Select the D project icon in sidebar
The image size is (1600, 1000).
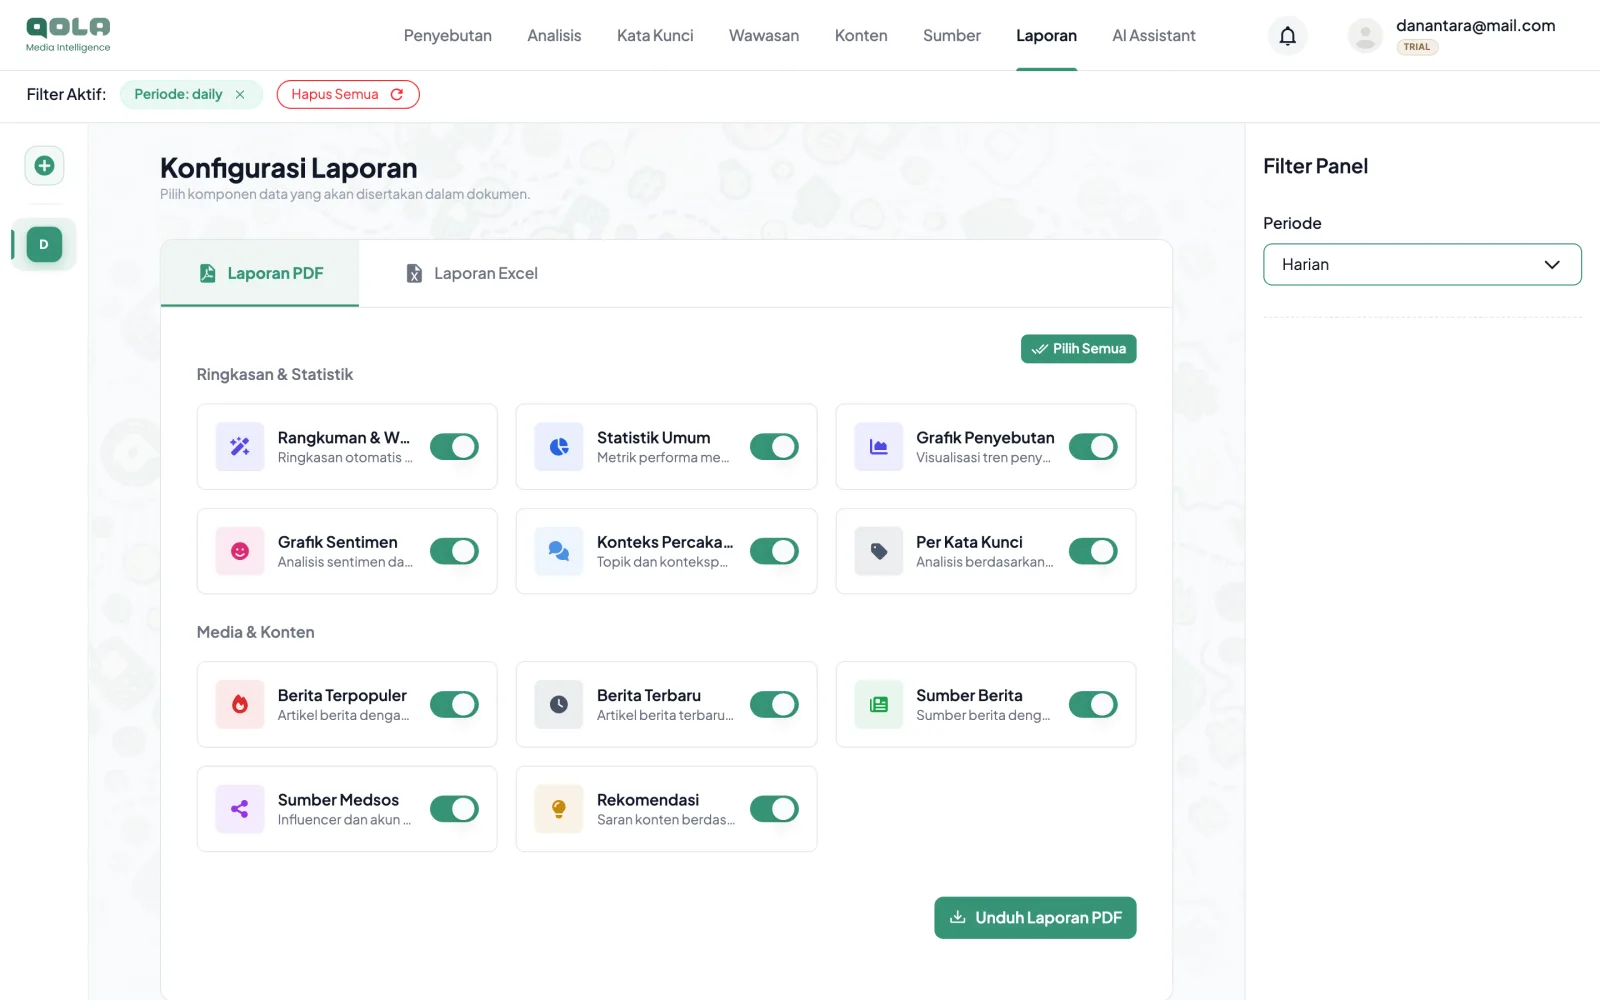(x=44, y=244)
